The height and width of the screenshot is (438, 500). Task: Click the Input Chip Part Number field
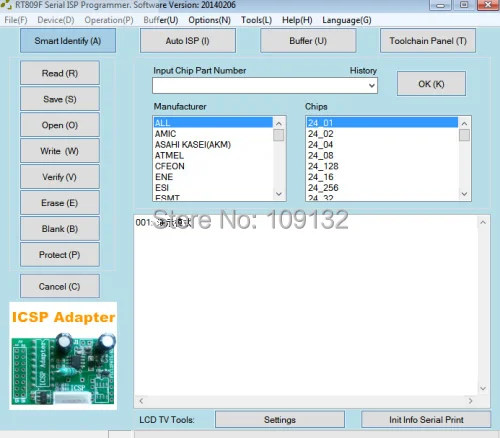[x=260, y=86]
